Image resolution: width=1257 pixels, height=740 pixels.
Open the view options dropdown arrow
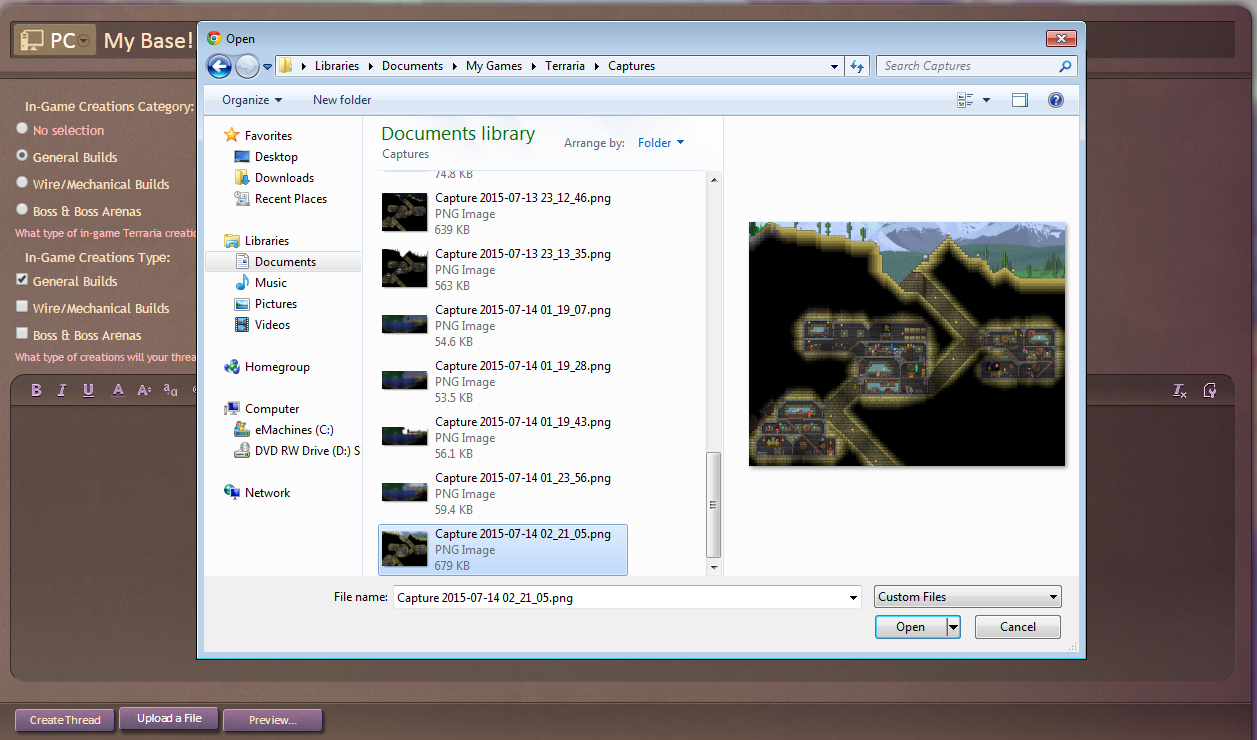point(986,100)
